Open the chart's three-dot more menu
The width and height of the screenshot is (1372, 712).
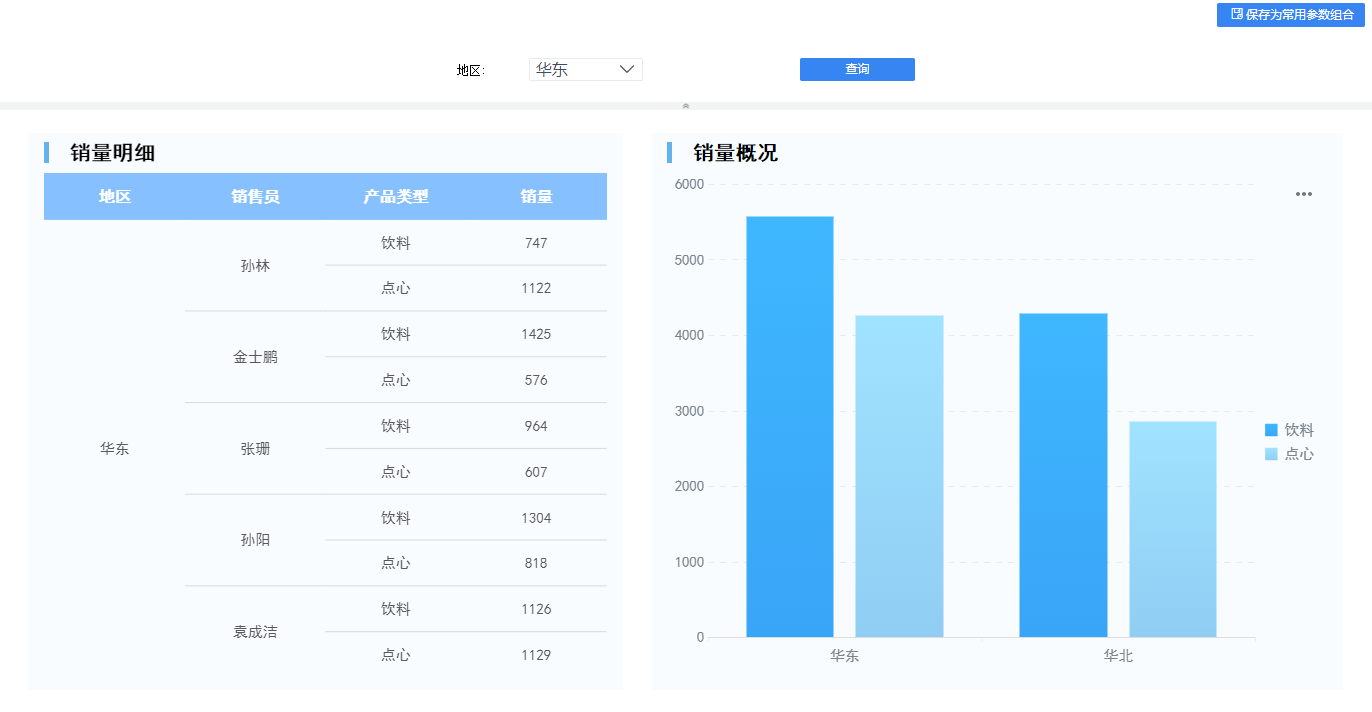(1304, 194)
